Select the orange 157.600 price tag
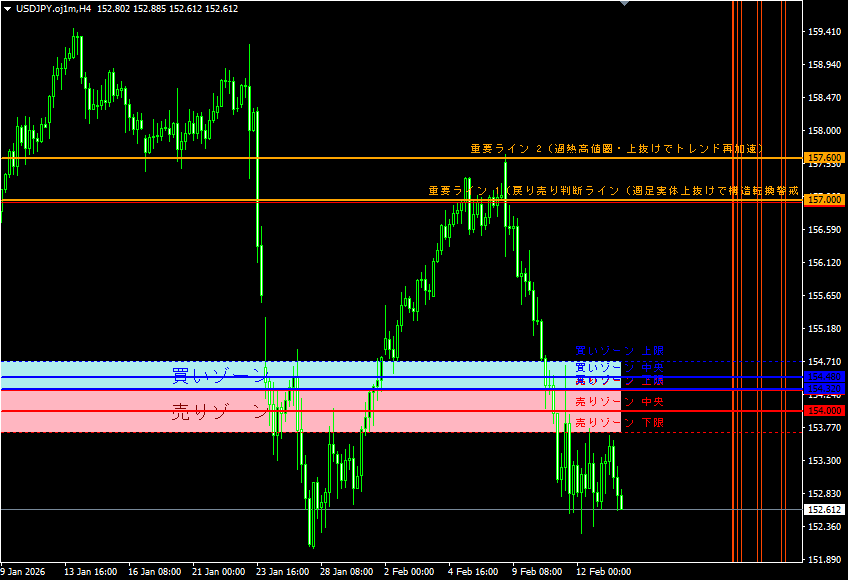Image resolution: width=848 pixels, height=580 pixels. [x=824, y=158]
